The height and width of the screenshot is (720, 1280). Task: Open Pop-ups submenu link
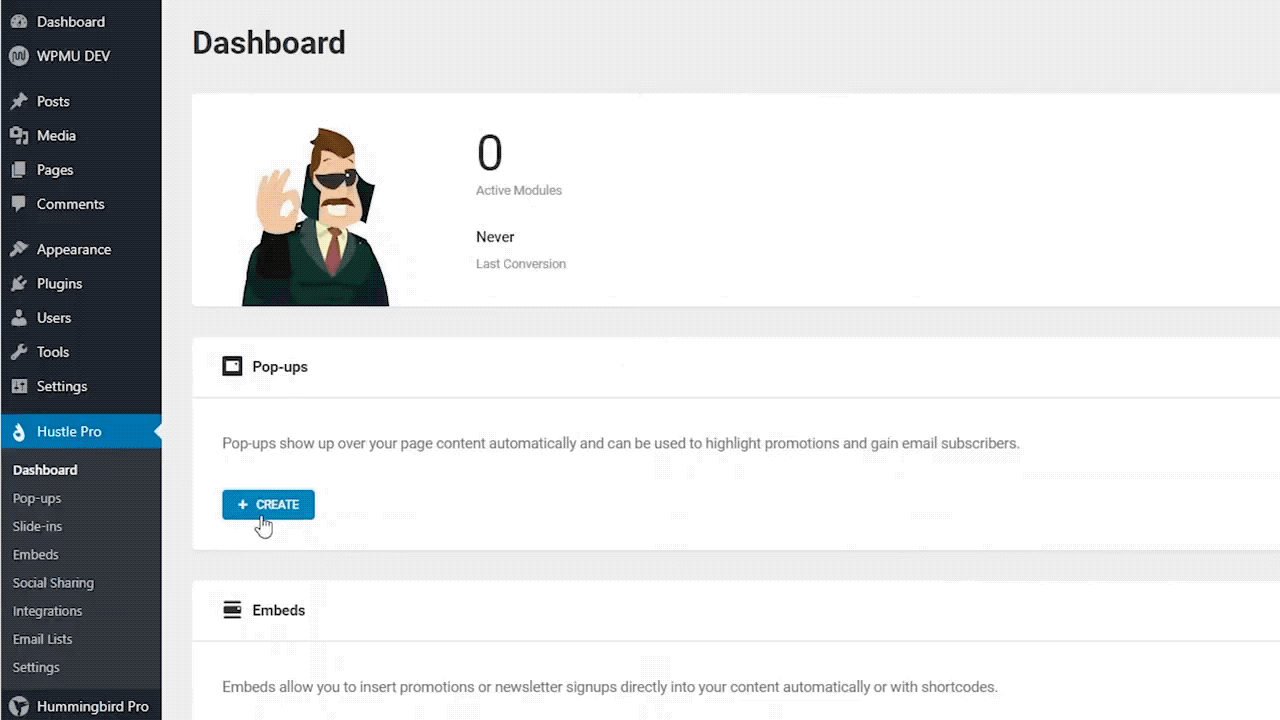tap(37, 498)
